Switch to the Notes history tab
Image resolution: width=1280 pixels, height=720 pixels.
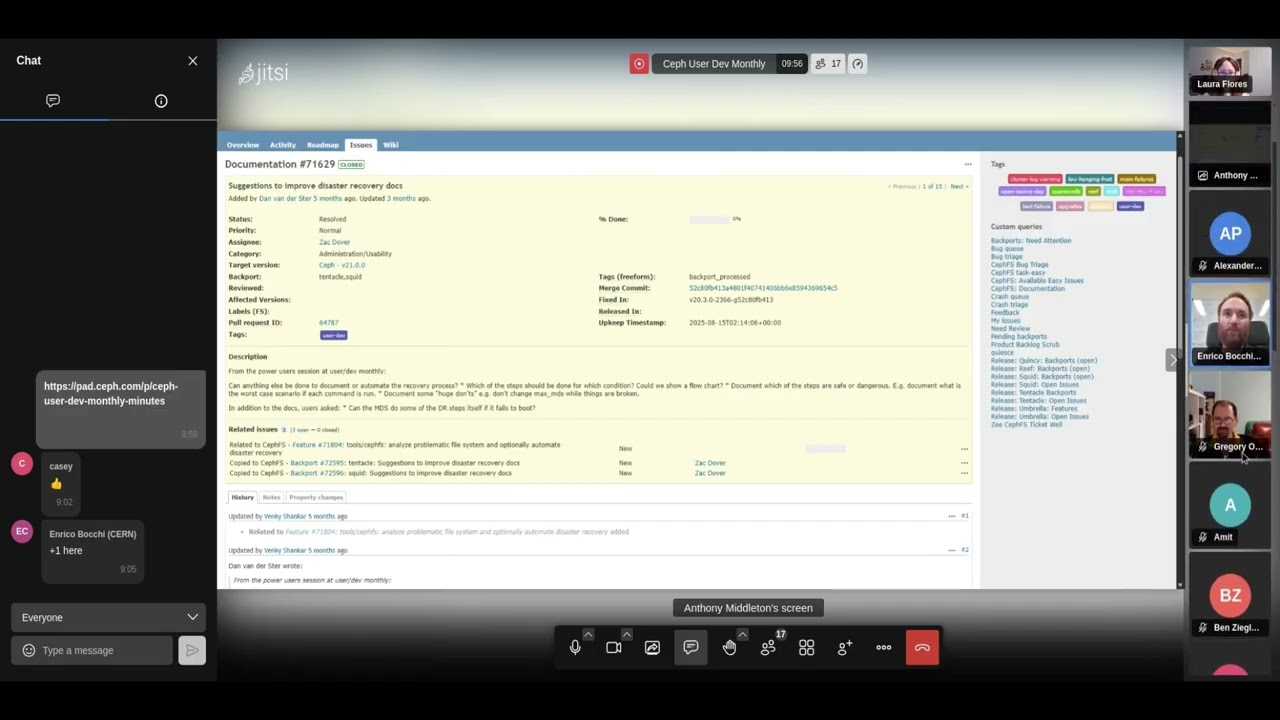(271, 497)
